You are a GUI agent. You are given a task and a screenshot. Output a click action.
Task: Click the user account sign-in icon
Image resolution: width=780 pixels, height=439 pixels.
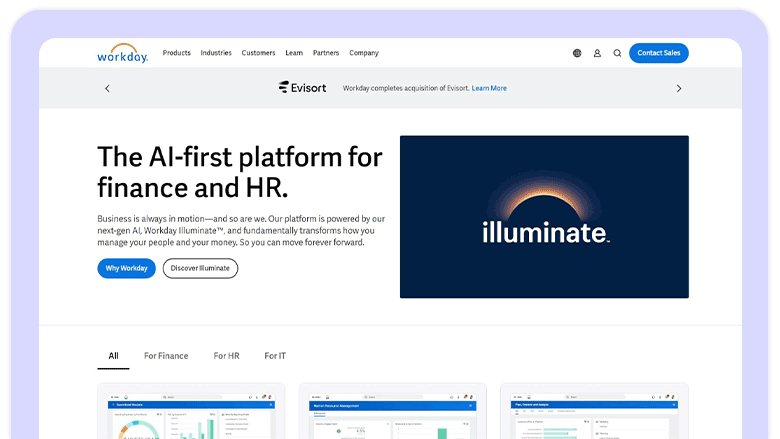point(597,53)
